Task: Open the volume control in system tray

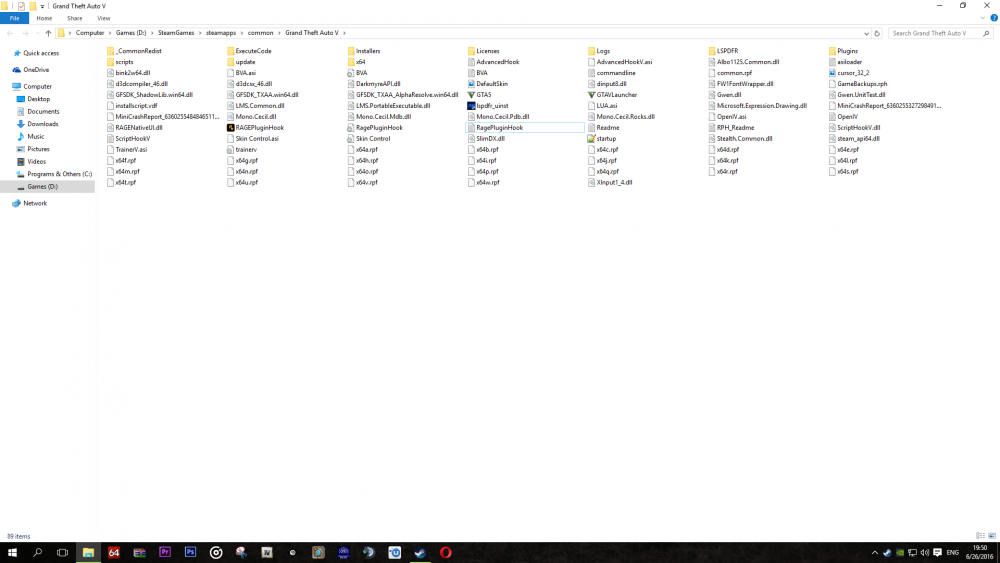Action: click(925, 552)
